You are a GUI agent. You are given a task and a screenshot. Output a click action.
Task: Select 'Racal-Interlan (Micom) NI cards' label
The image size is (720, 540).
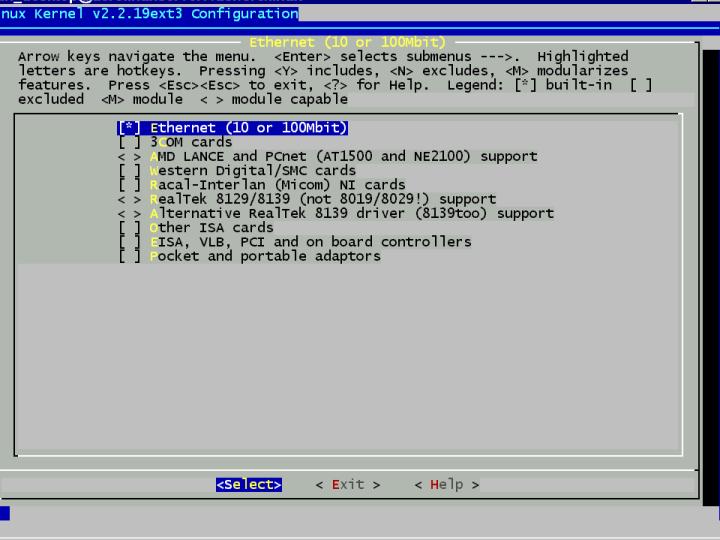(x=277, y=185)
